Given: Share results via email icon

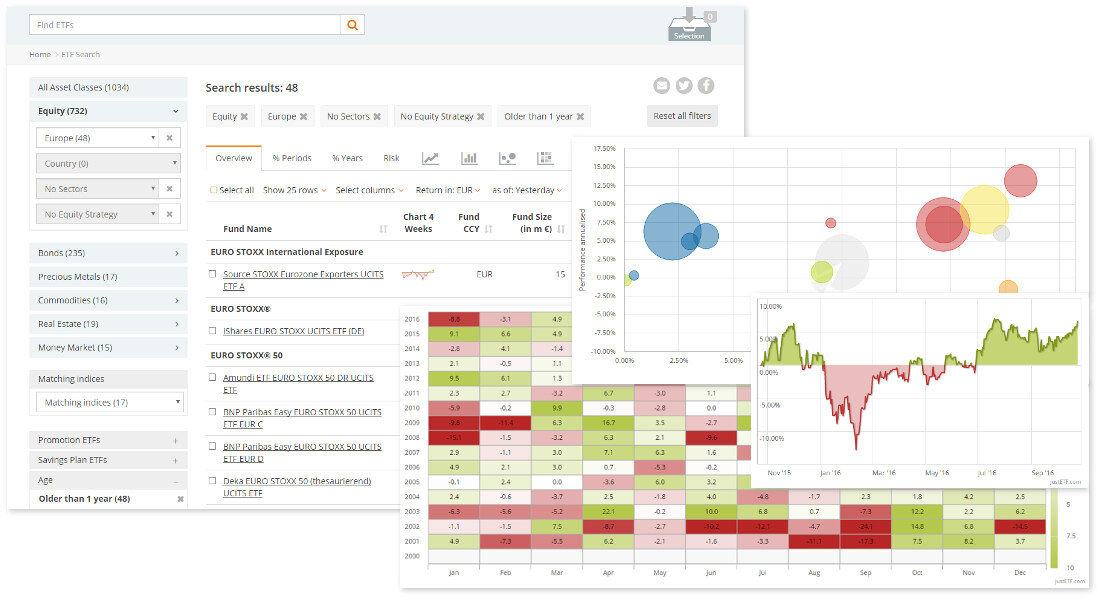Looking at the screenshot, I should click(x=661, y=86).
